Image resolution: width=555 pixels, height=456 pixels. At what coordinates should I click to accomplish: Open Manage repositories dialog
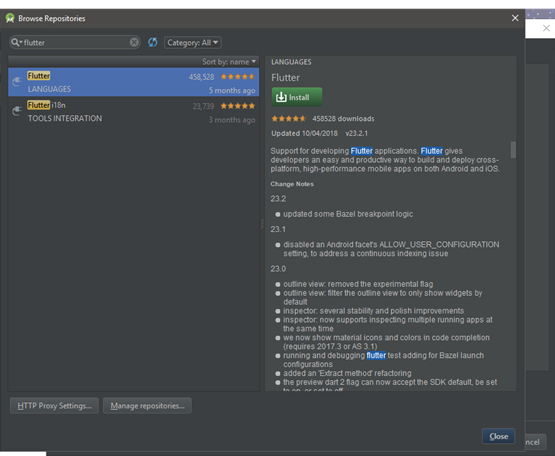pos(147,406)
